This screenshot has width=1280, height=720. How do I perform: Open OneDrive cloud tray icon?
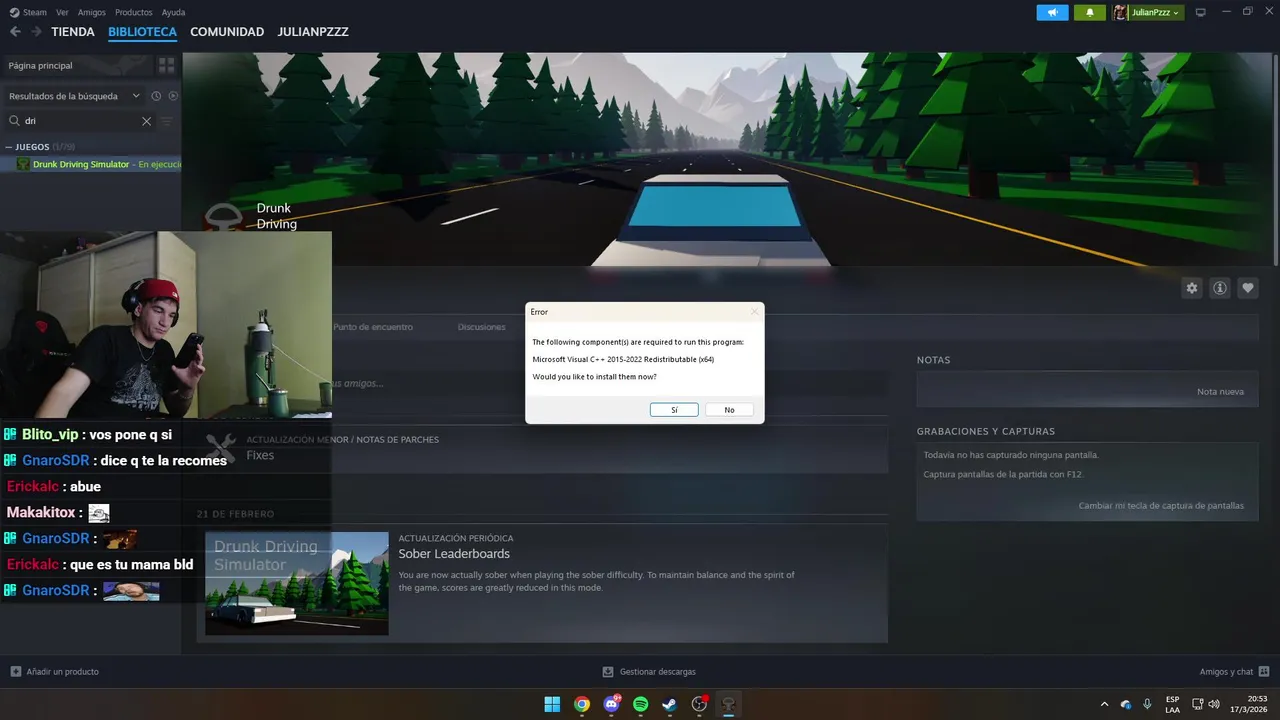pyautogui.click(x=1126, y=704)
